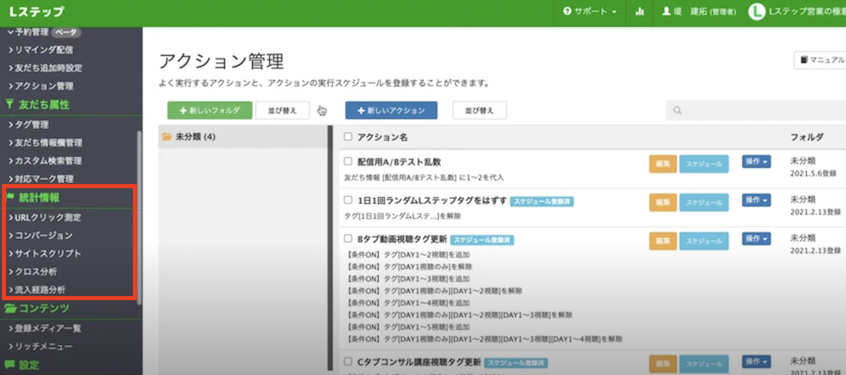Click the magnifier icon in search box
Viewport: 846px width, 375px height.
pyautogui.click(x=677, y=111)
